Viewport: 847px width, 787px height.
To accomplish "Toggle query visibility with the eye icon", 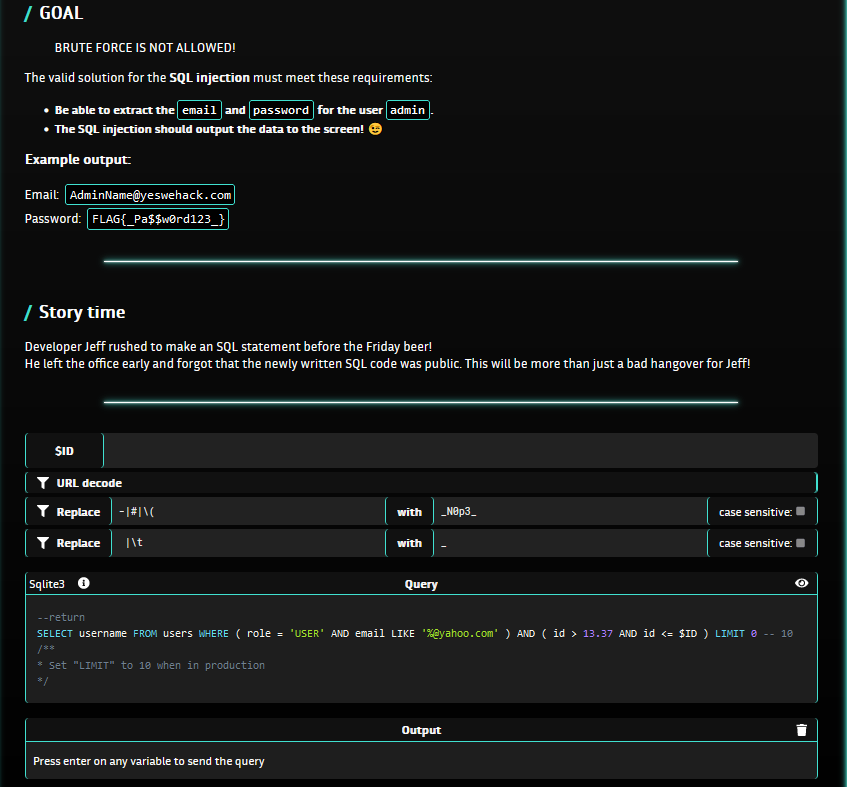I will pos(801,583).
